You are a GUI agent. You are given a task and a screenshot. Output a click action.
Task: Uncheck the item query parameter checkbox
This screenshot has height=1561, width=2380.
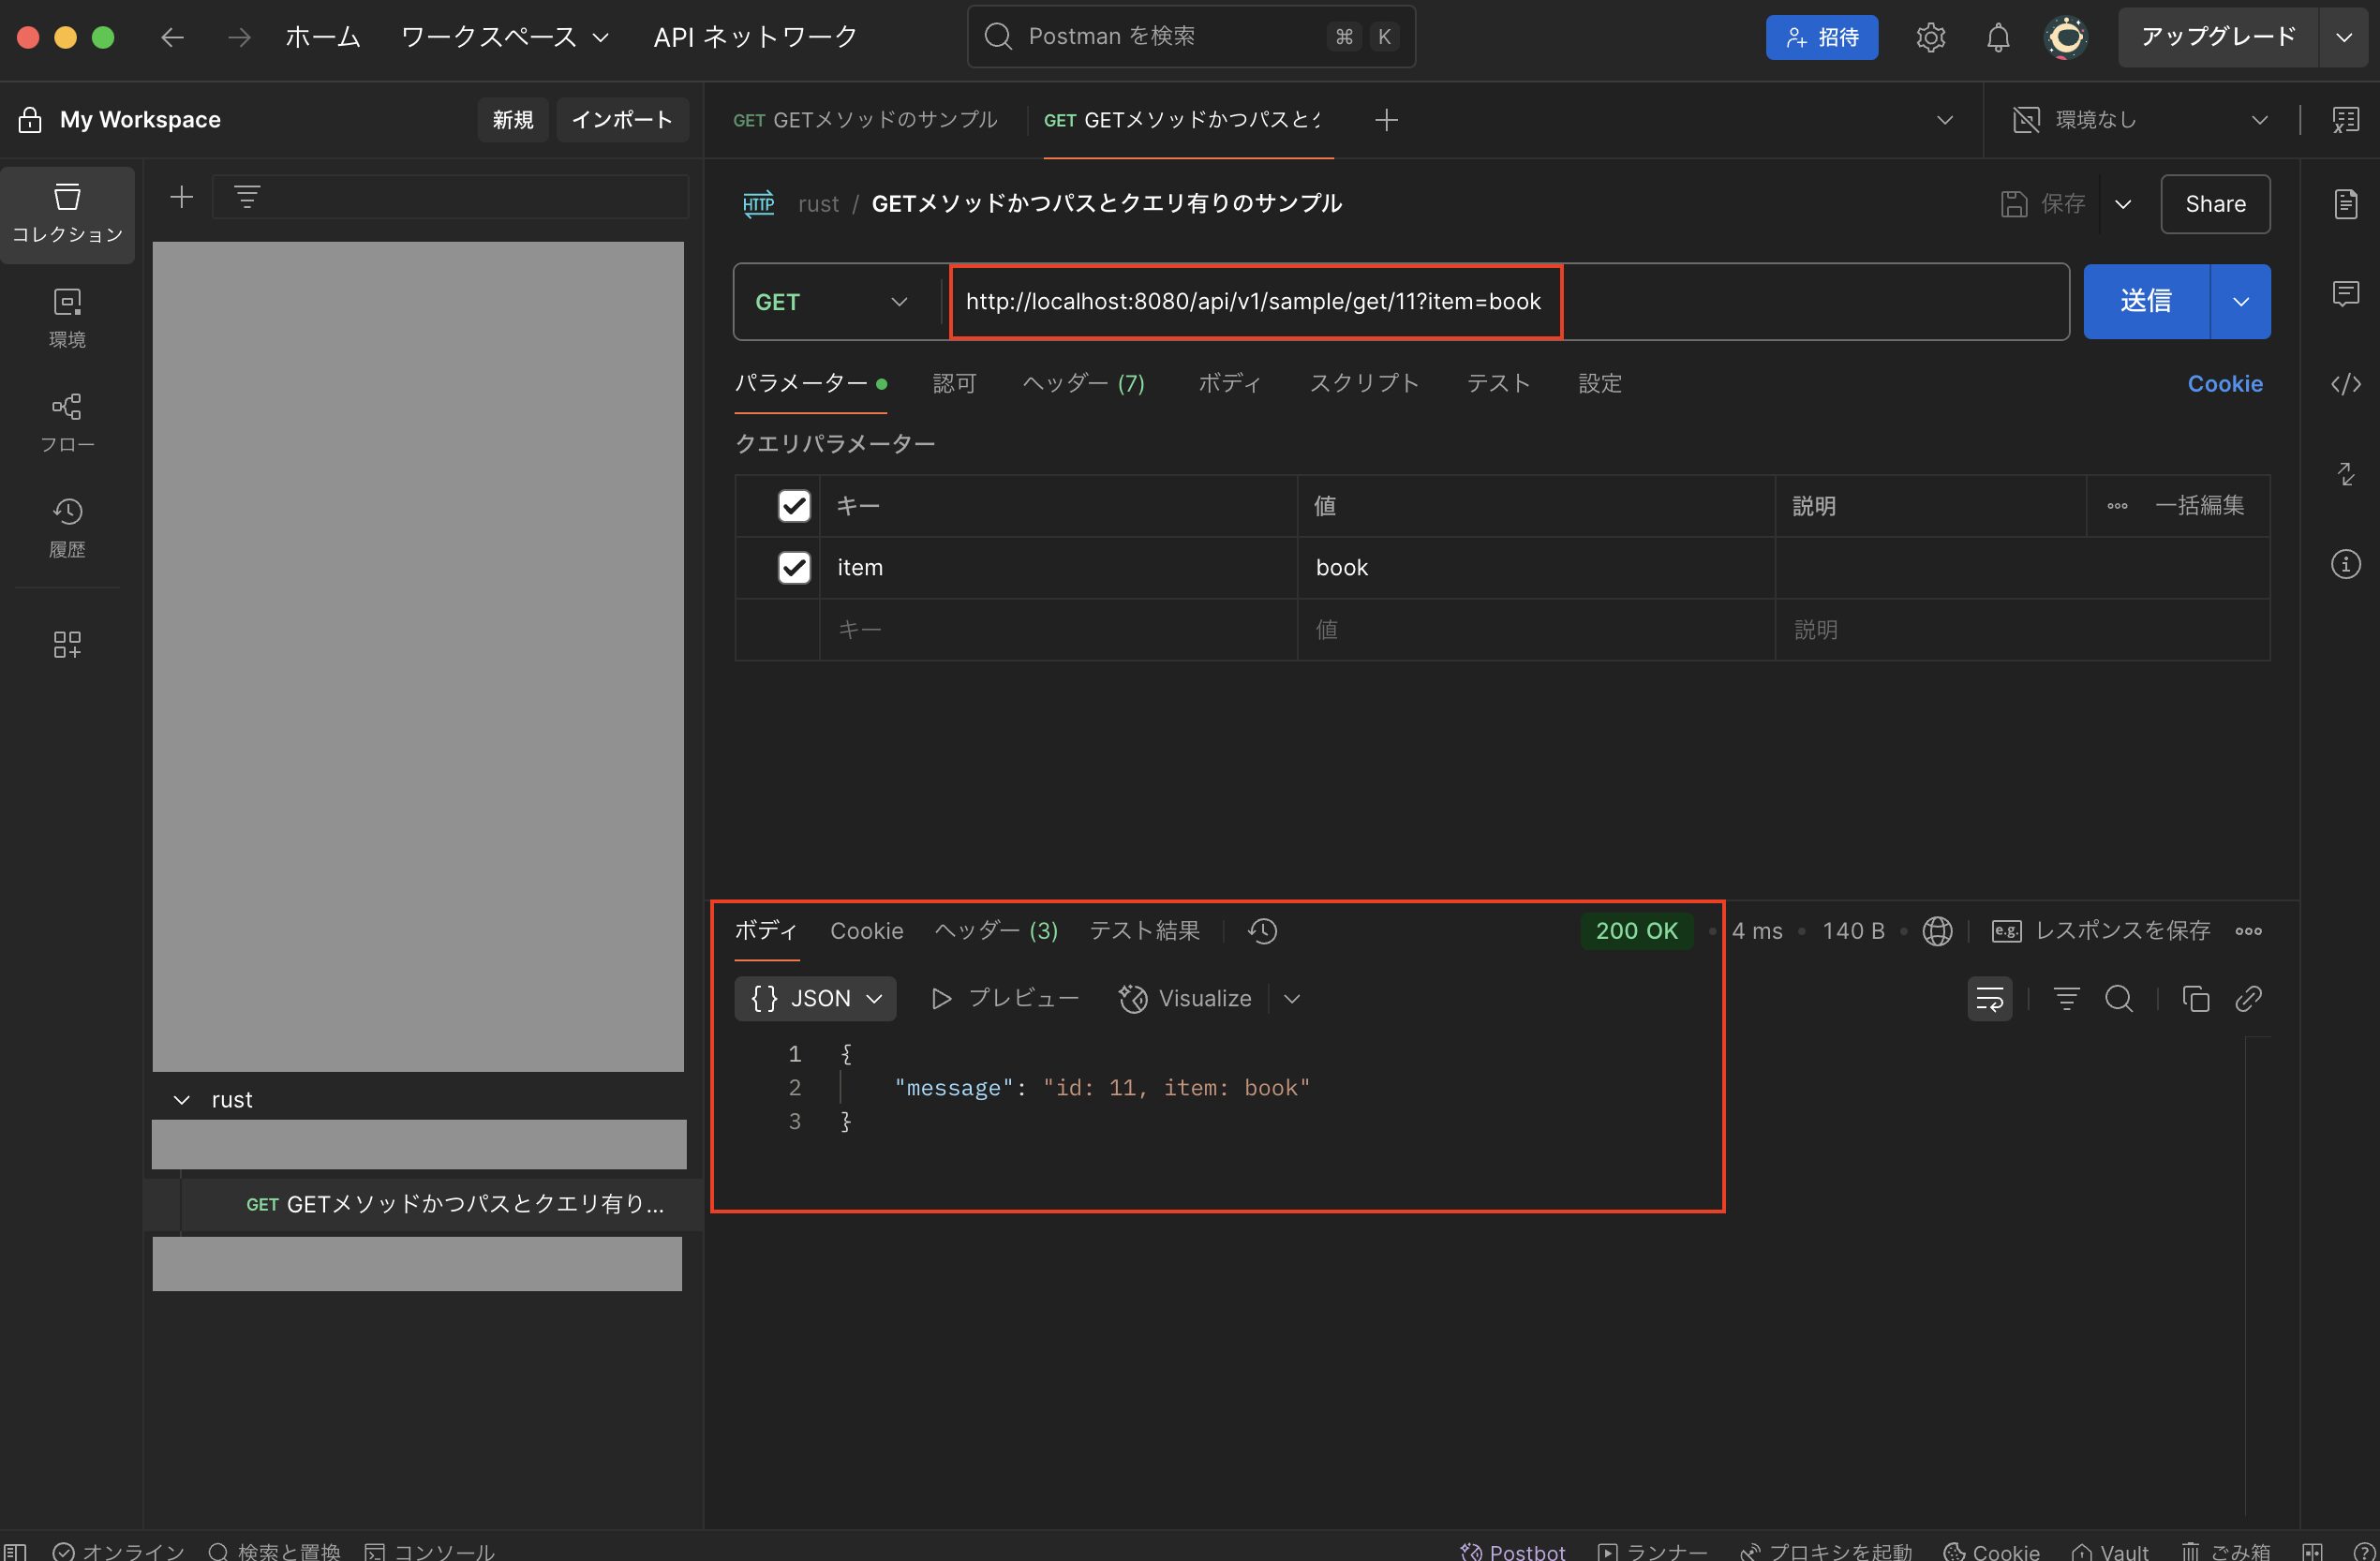794,567
